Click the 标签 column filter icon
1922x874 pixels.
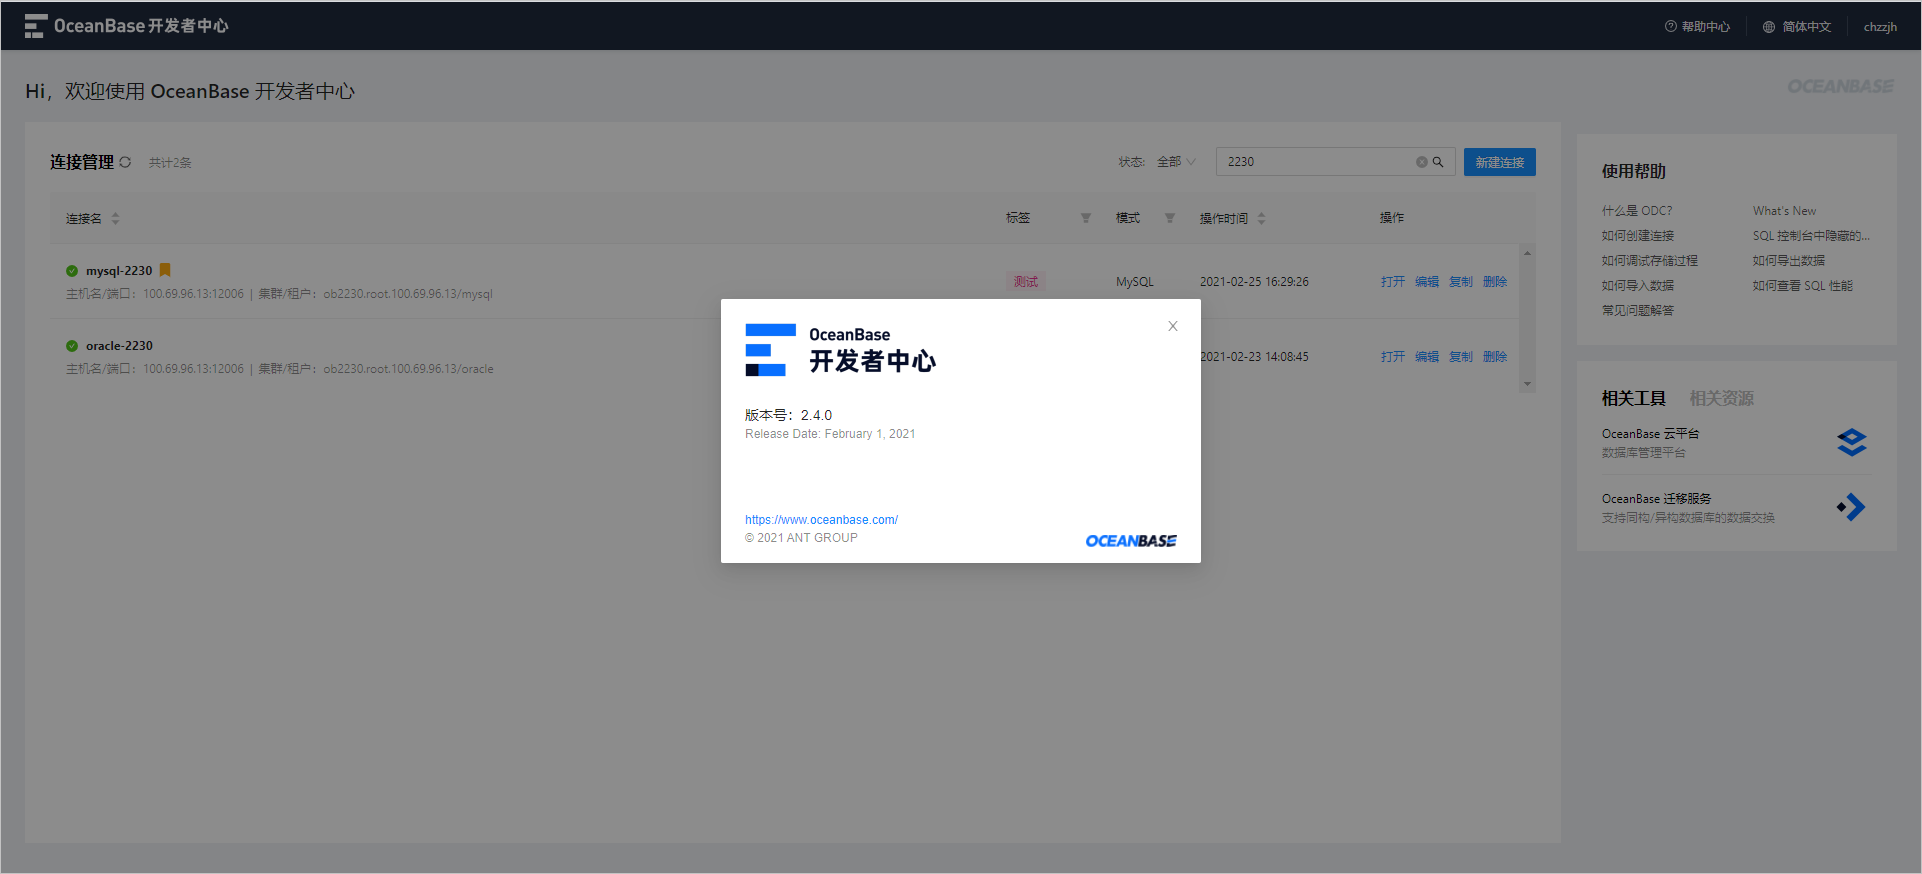tap(1085, 218)
